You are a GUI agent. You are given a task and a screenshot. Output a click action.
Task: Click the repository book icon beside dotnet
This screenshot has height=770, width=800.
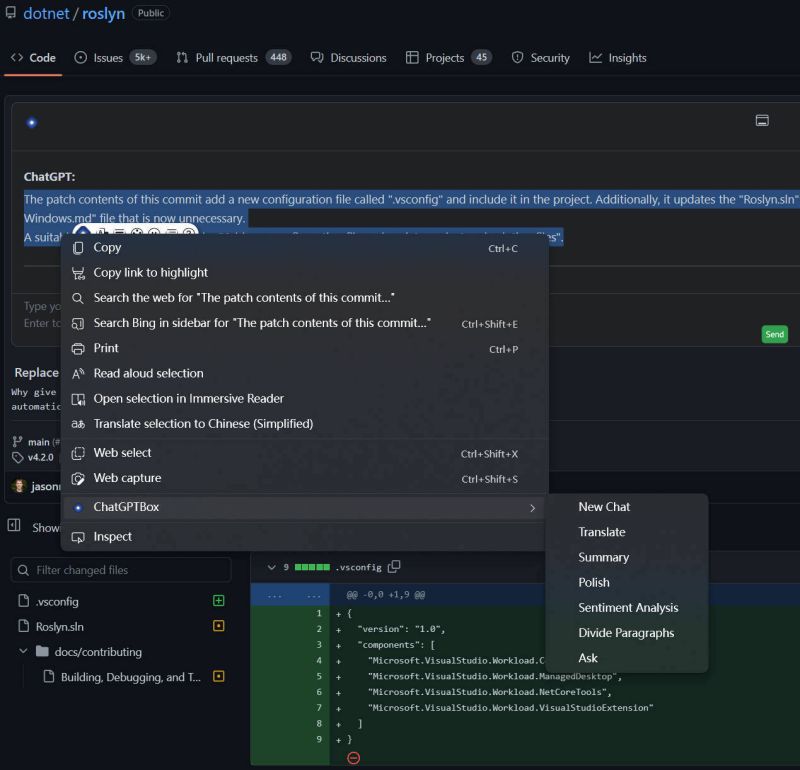pos(12,13)
